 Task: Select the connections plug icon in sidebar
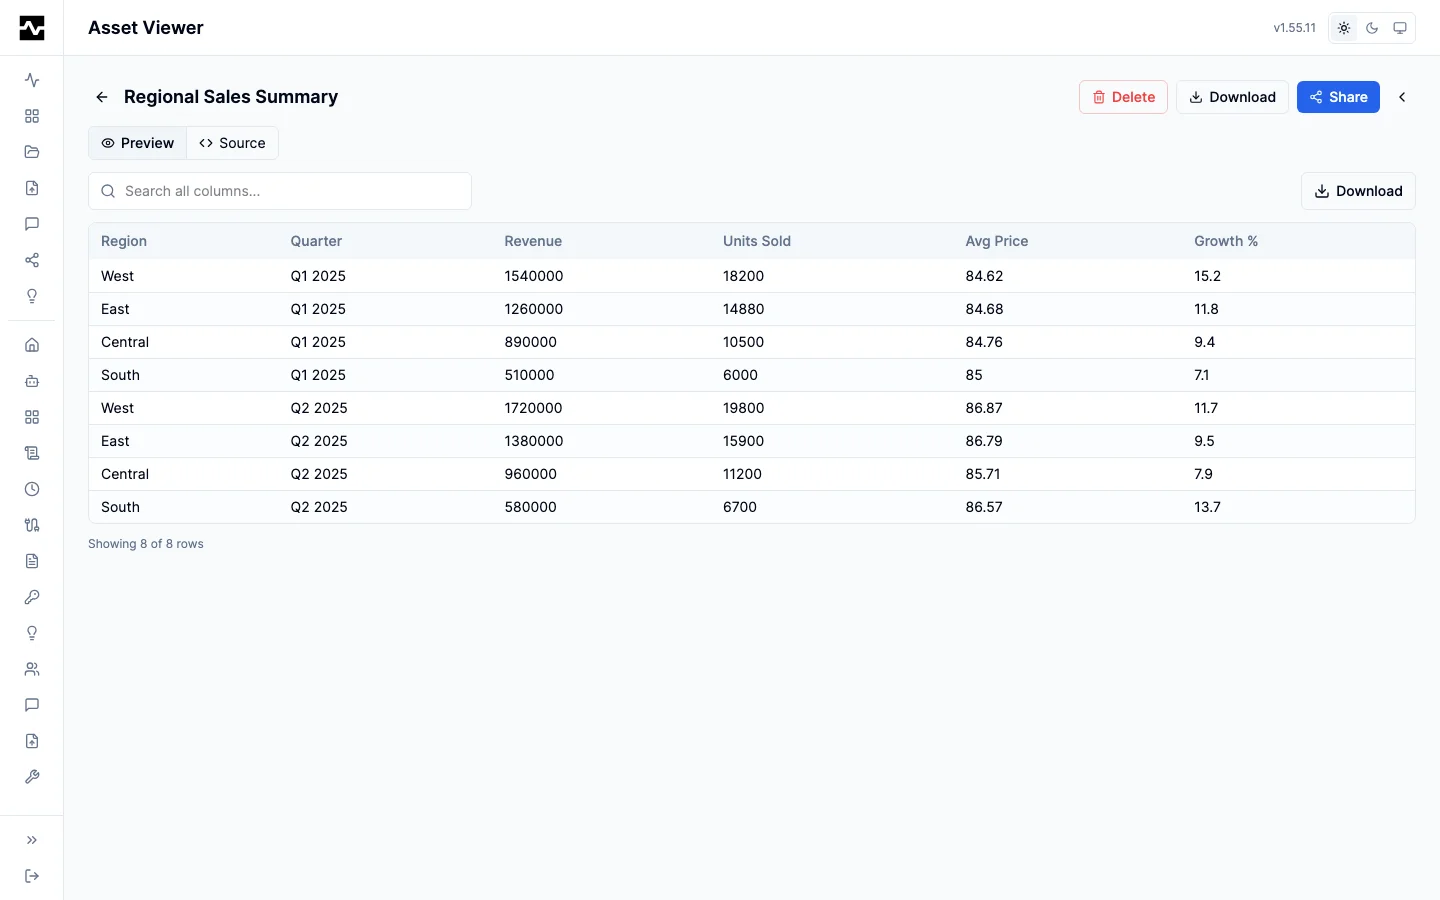point(31,525)
